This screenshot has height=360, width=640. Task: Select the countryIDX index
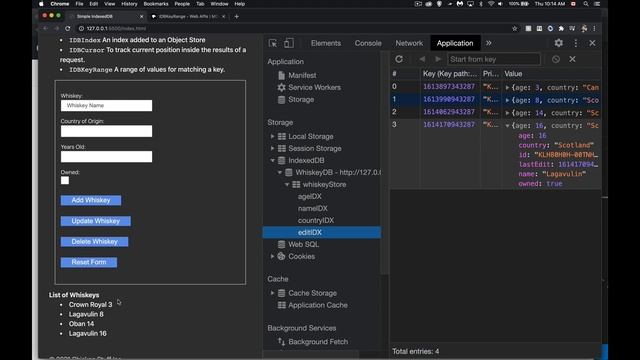(316, 220)
